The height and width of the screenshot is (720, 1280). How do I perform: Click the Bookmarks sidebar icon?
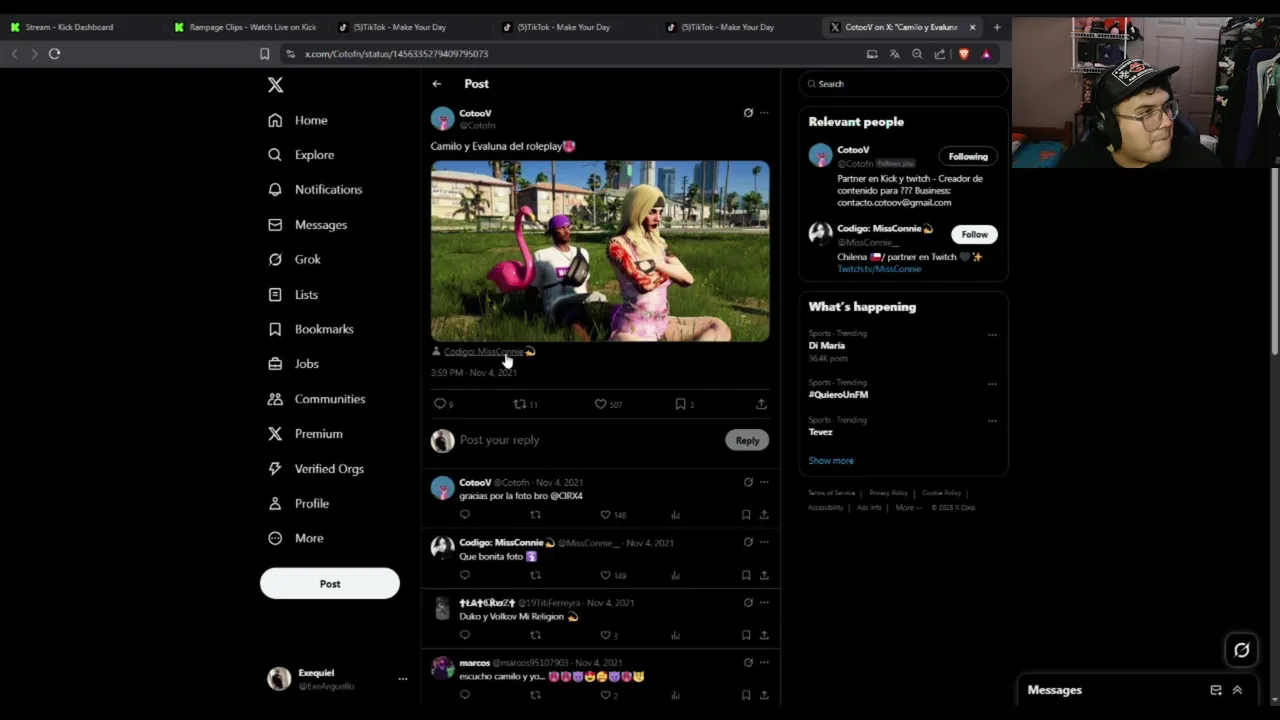[x=275, y=329]
